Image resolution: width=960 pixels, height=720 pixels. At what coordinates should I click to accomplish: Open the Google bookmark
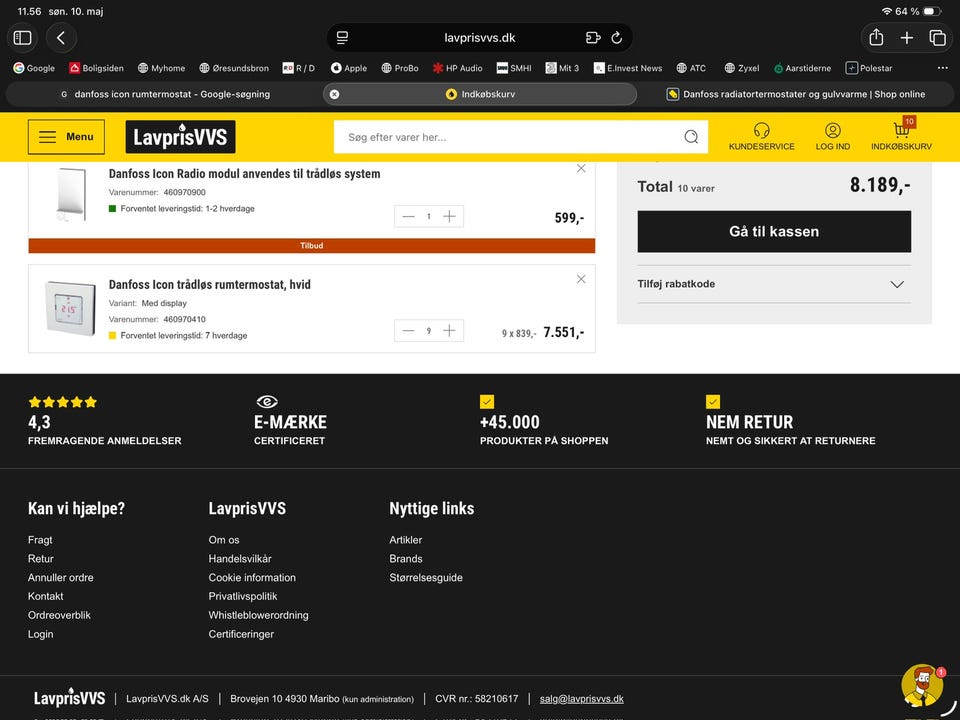(34, 68)
